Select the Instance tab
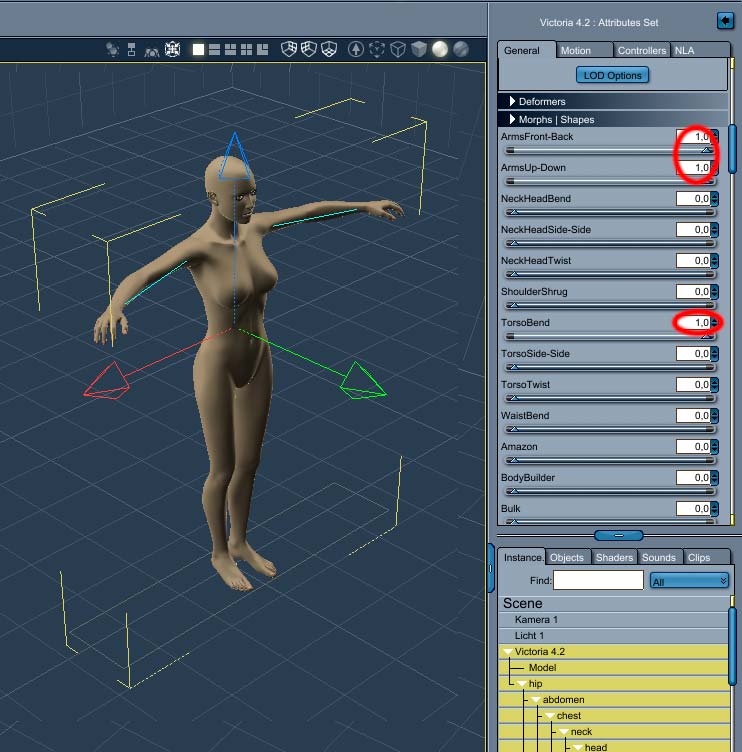This screenshot has height=752, width=742. [522, 558]
